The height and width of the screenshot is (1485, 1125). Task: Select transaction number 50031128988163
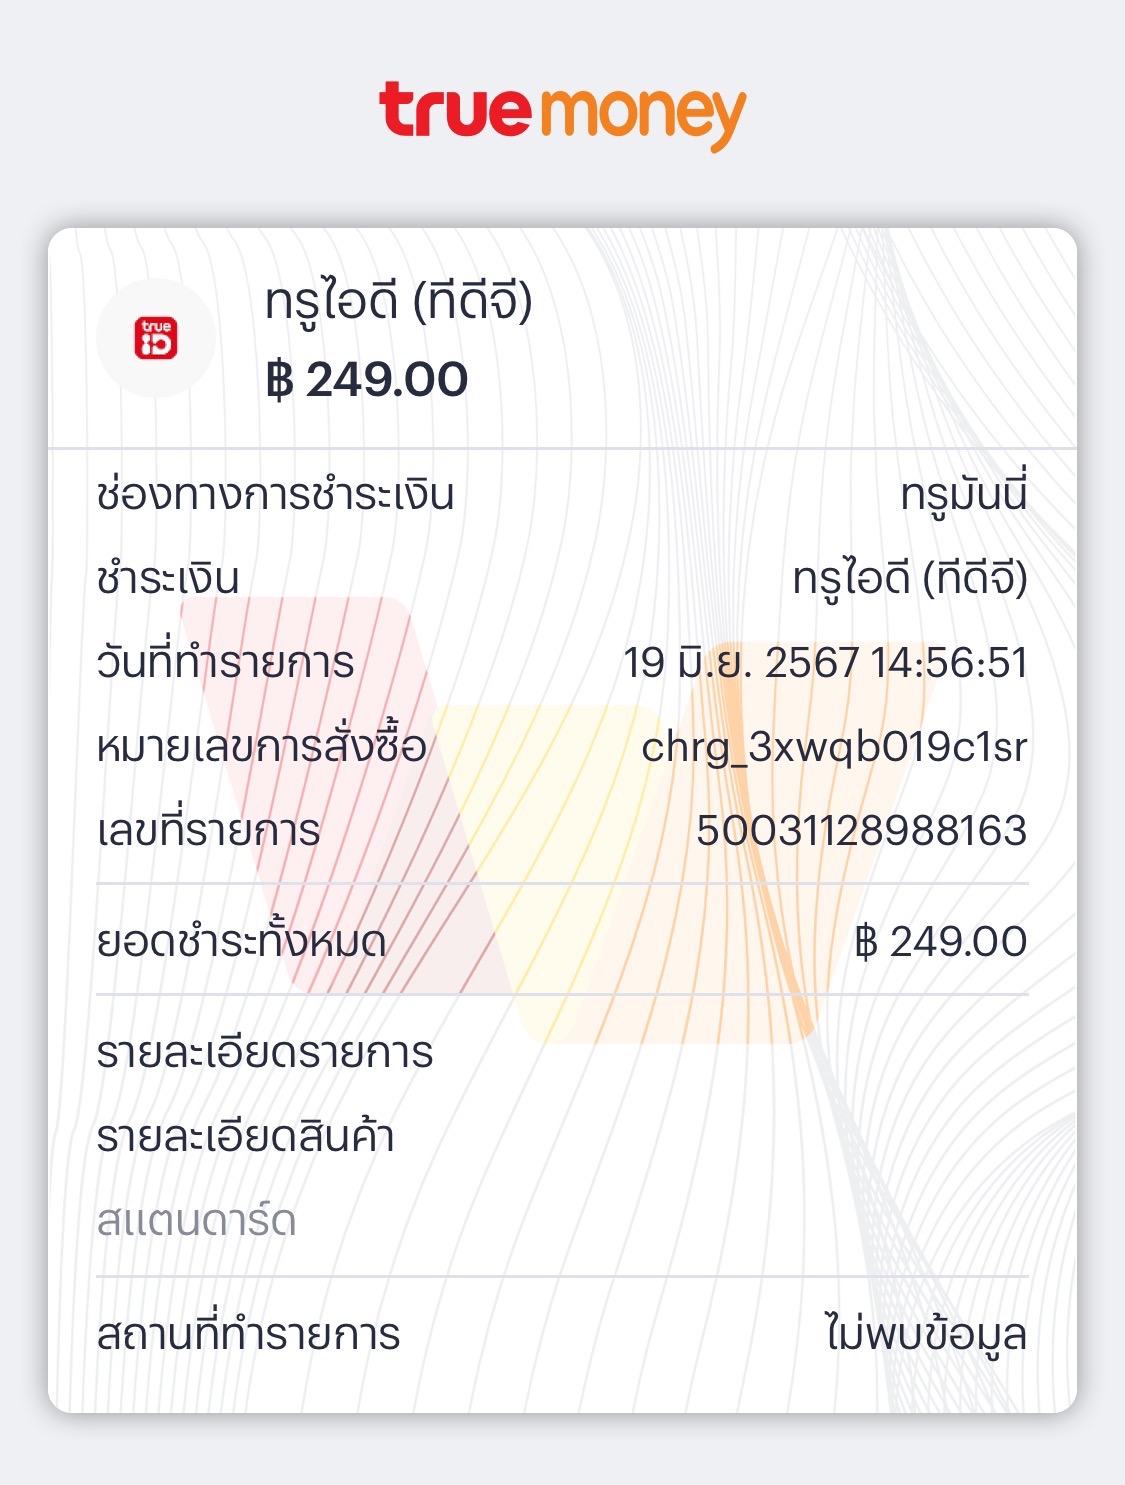click(x=861, y=830)
